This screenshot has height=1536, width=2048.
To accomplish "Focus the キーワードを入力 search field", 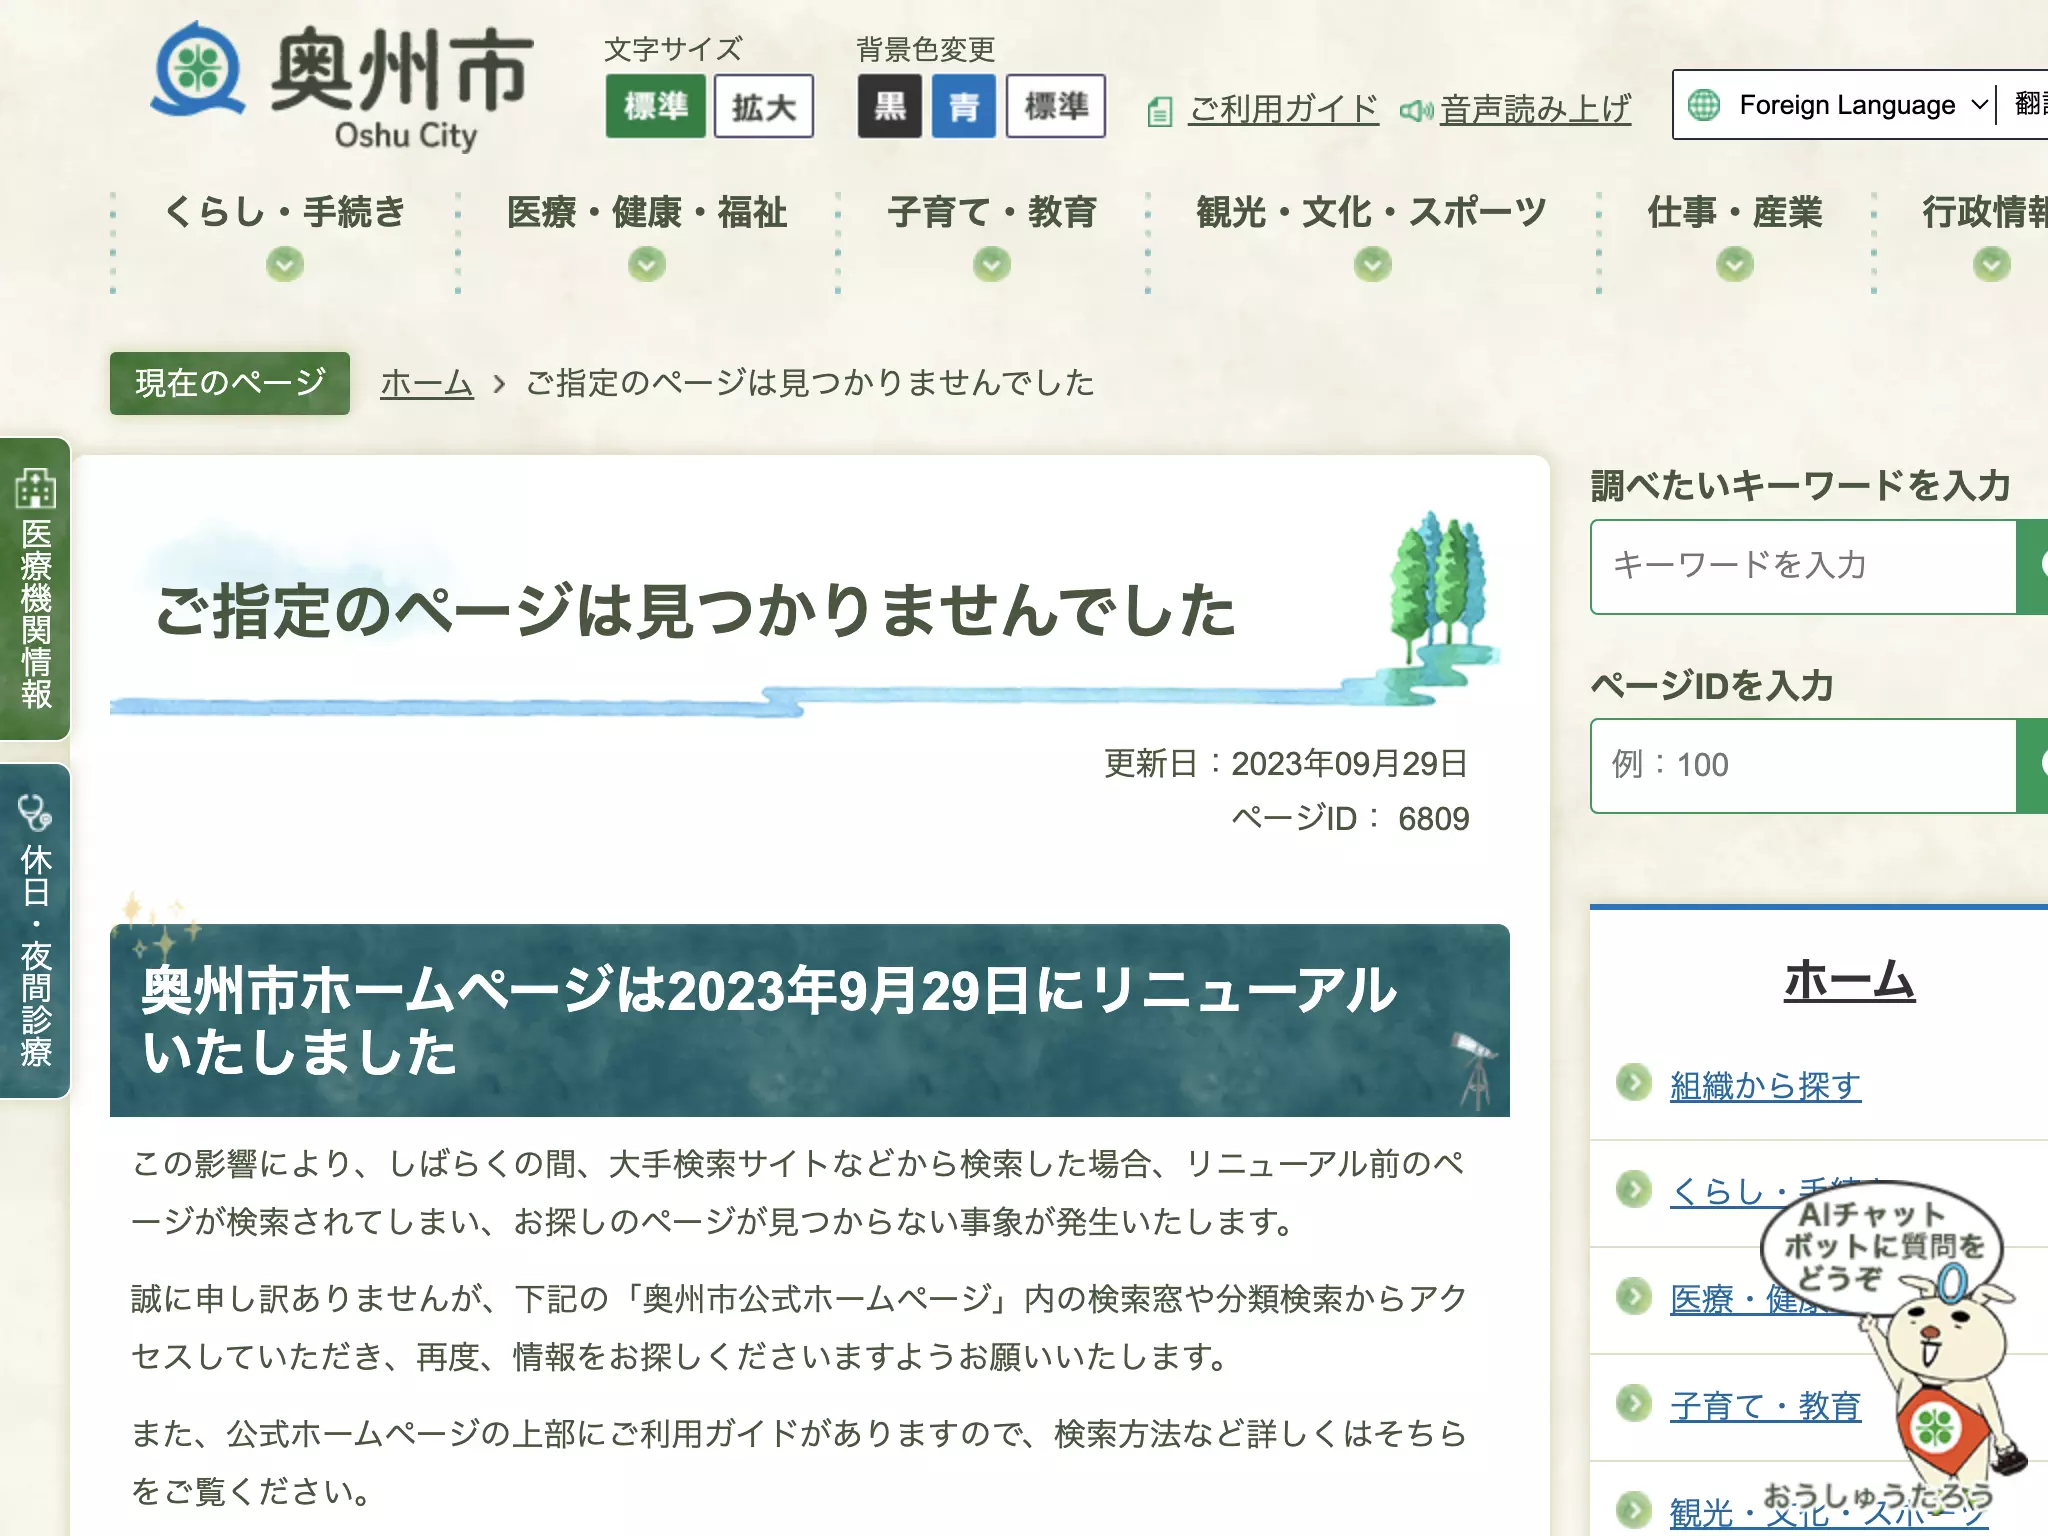I will point(1803,566).
